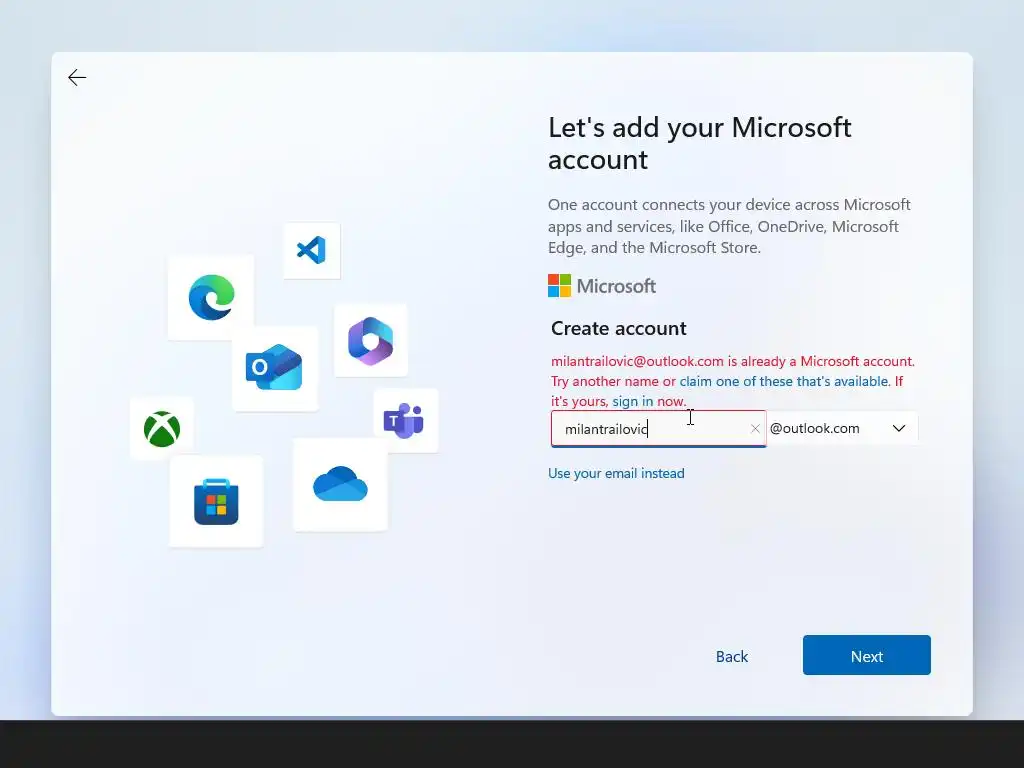Screen dimensions: 1024x768
Task: Click the Microsoft logo
Action: click(x=601, y=286)
